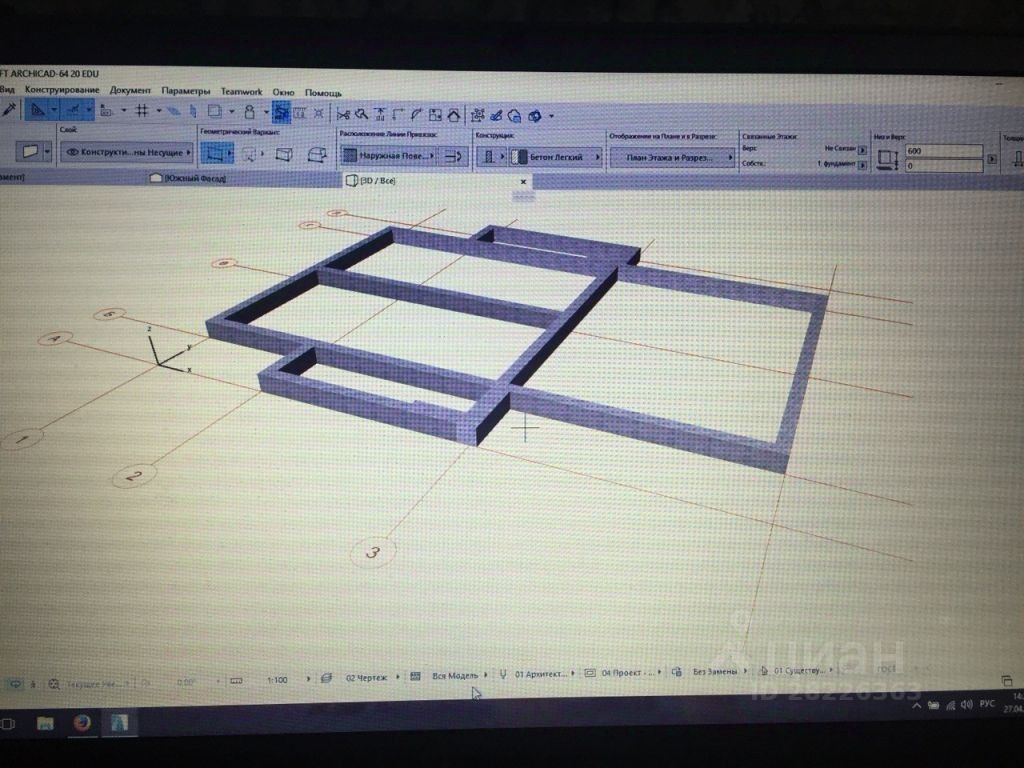Image resolution: width=1024 pixels, height=768 pixels.
Task: Open the Помощь menu
Action: point(323,93)
